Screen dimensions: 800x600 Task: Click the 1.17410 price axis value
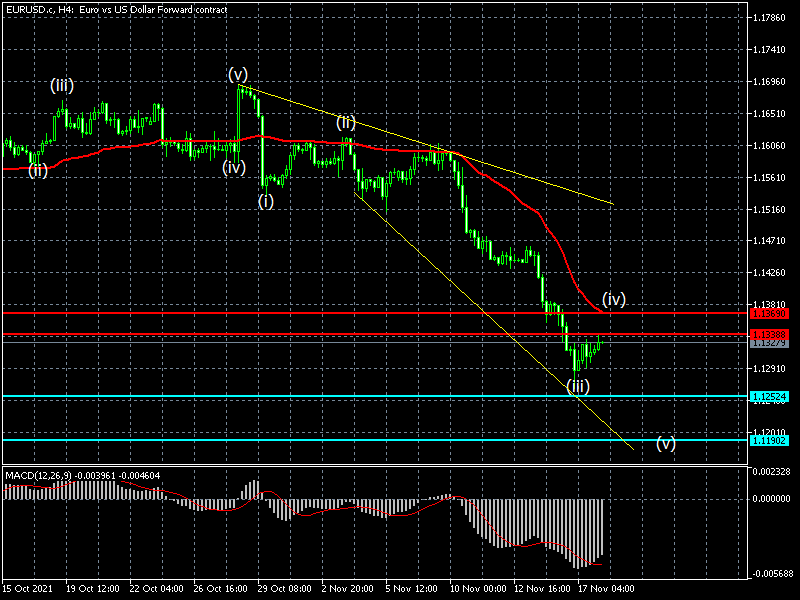click(x=769, y=50)
